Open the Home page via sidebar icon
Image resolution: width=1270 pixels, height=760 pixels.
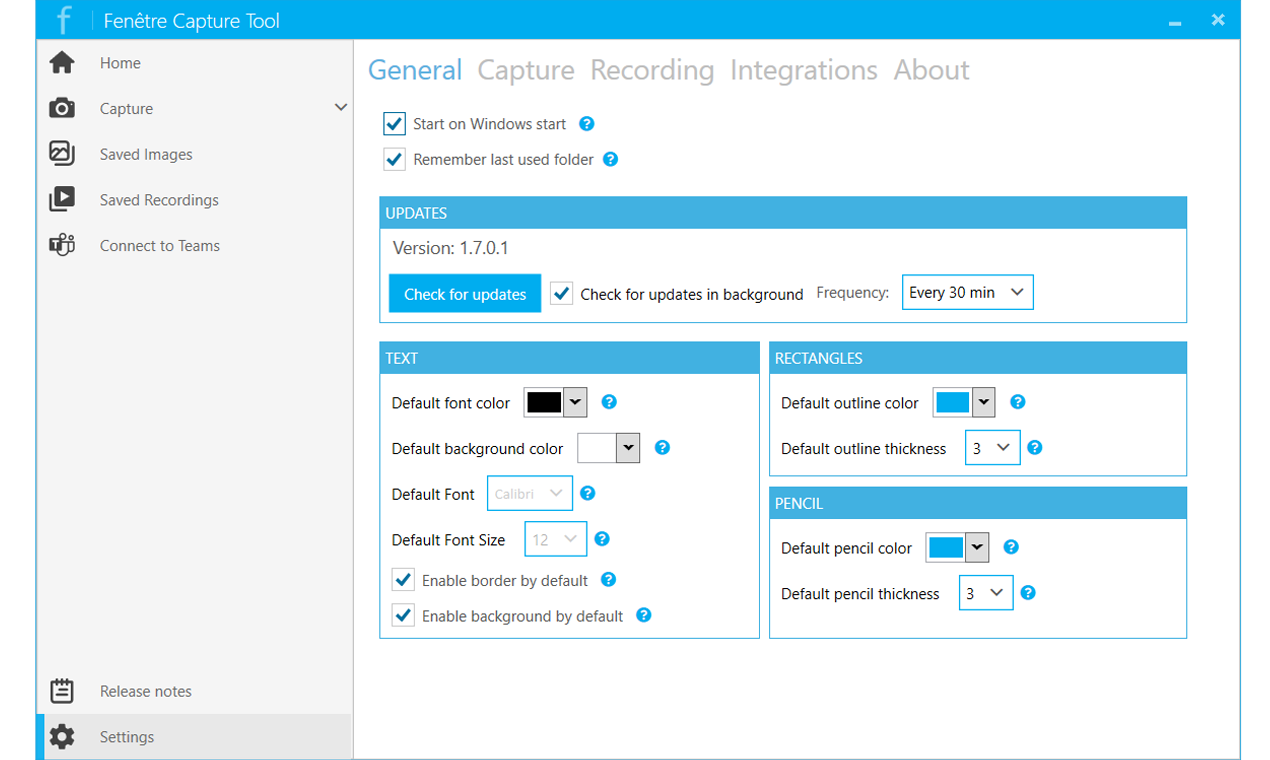[x=62, y=62]
